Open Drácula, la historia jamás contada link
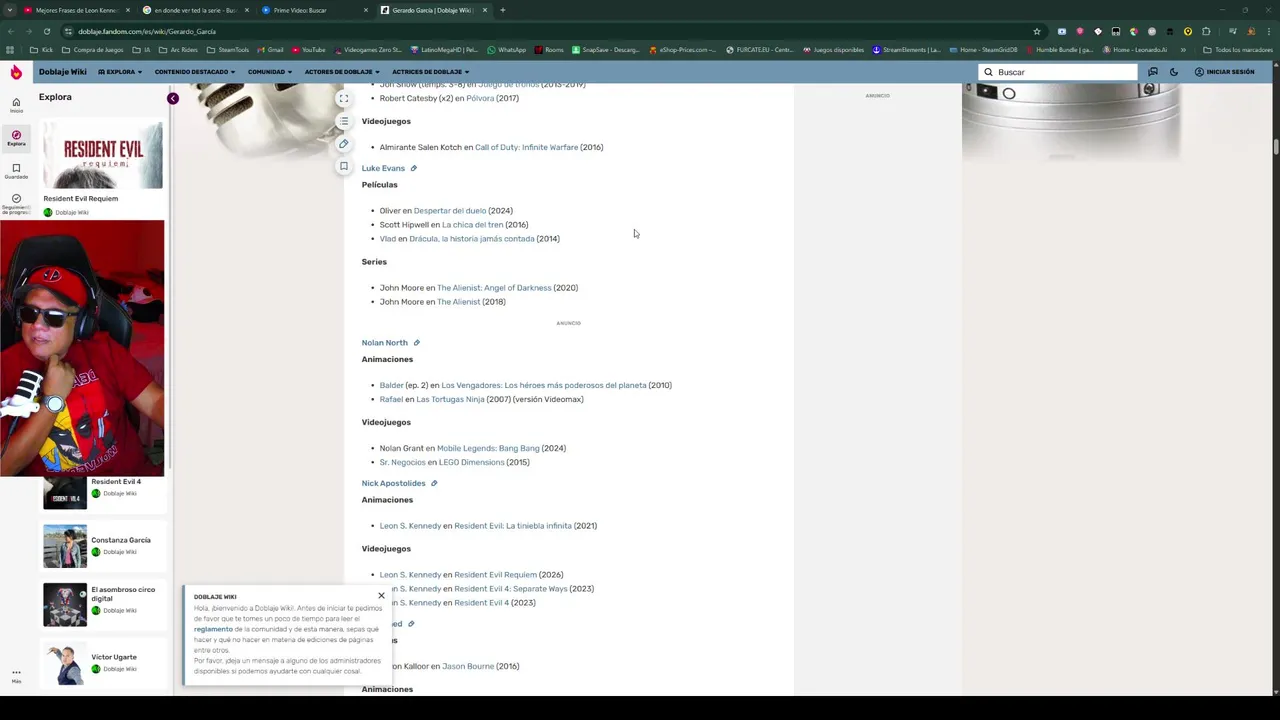1280x720 pixels. coord(471,239)
